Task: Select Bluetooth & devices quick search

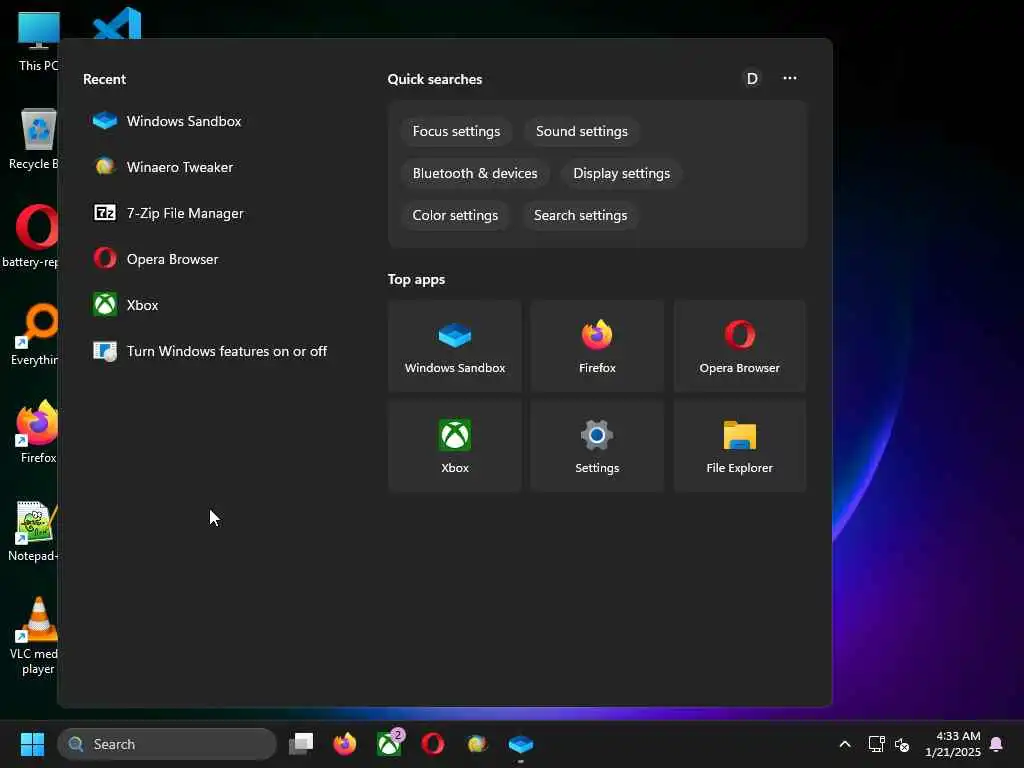Action: pos(475,173)
